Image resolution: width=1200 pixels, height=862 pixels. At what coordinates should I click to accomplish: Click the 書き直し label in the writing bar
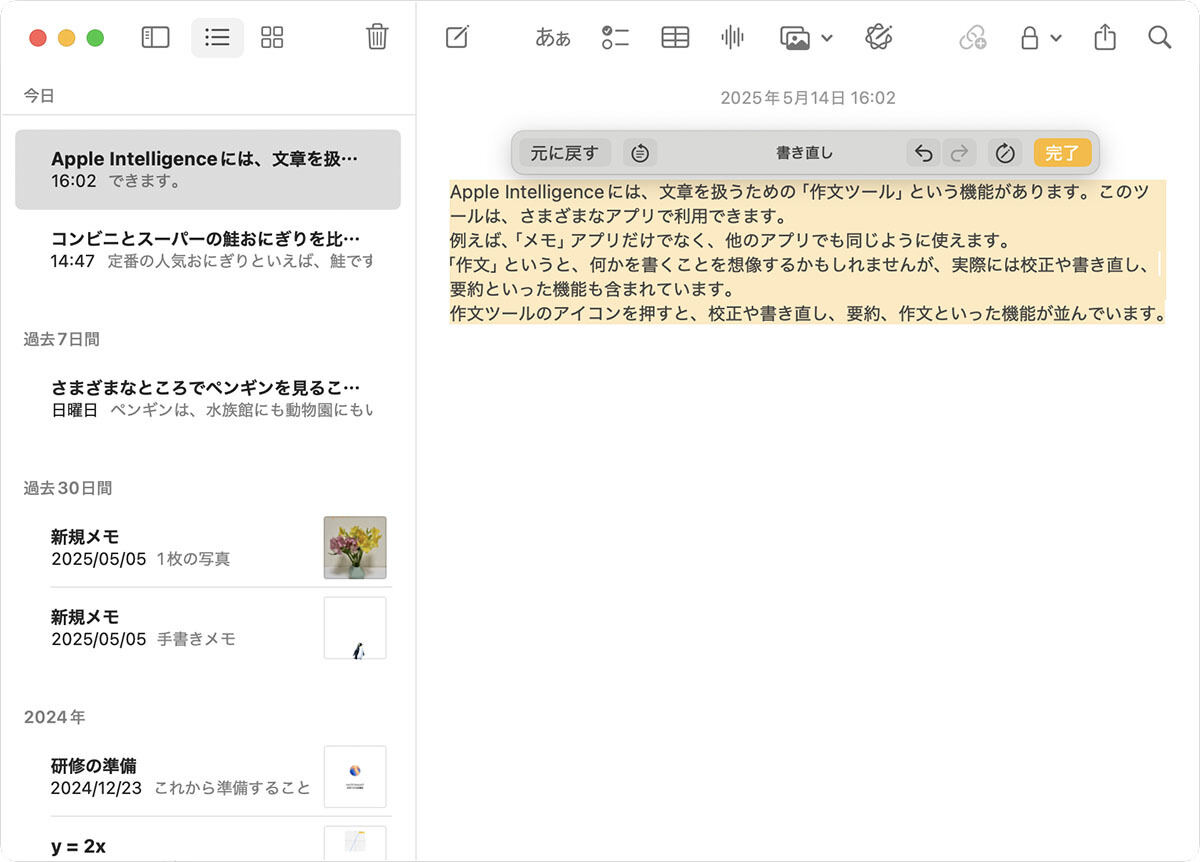pos(805,153)
